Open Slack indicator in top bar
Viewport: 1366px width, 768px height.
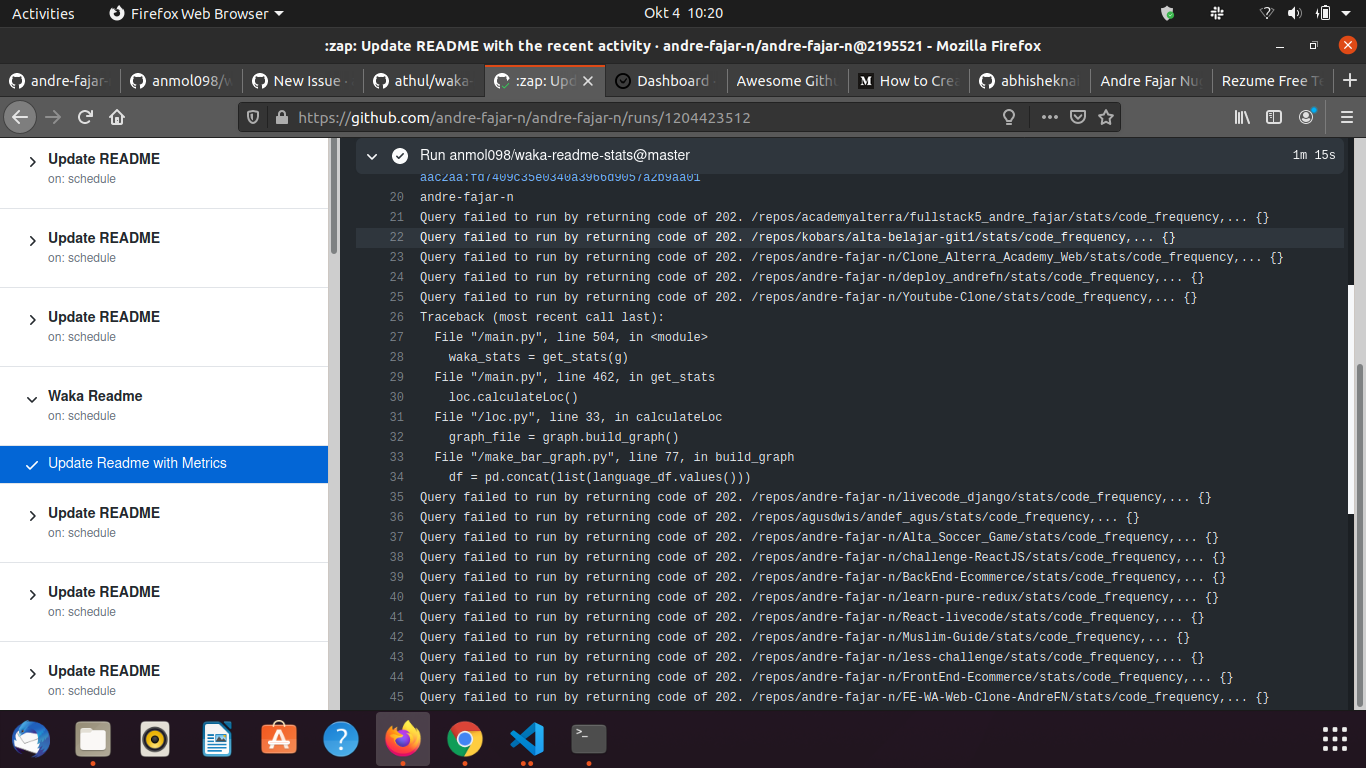tap(1217, 13)
